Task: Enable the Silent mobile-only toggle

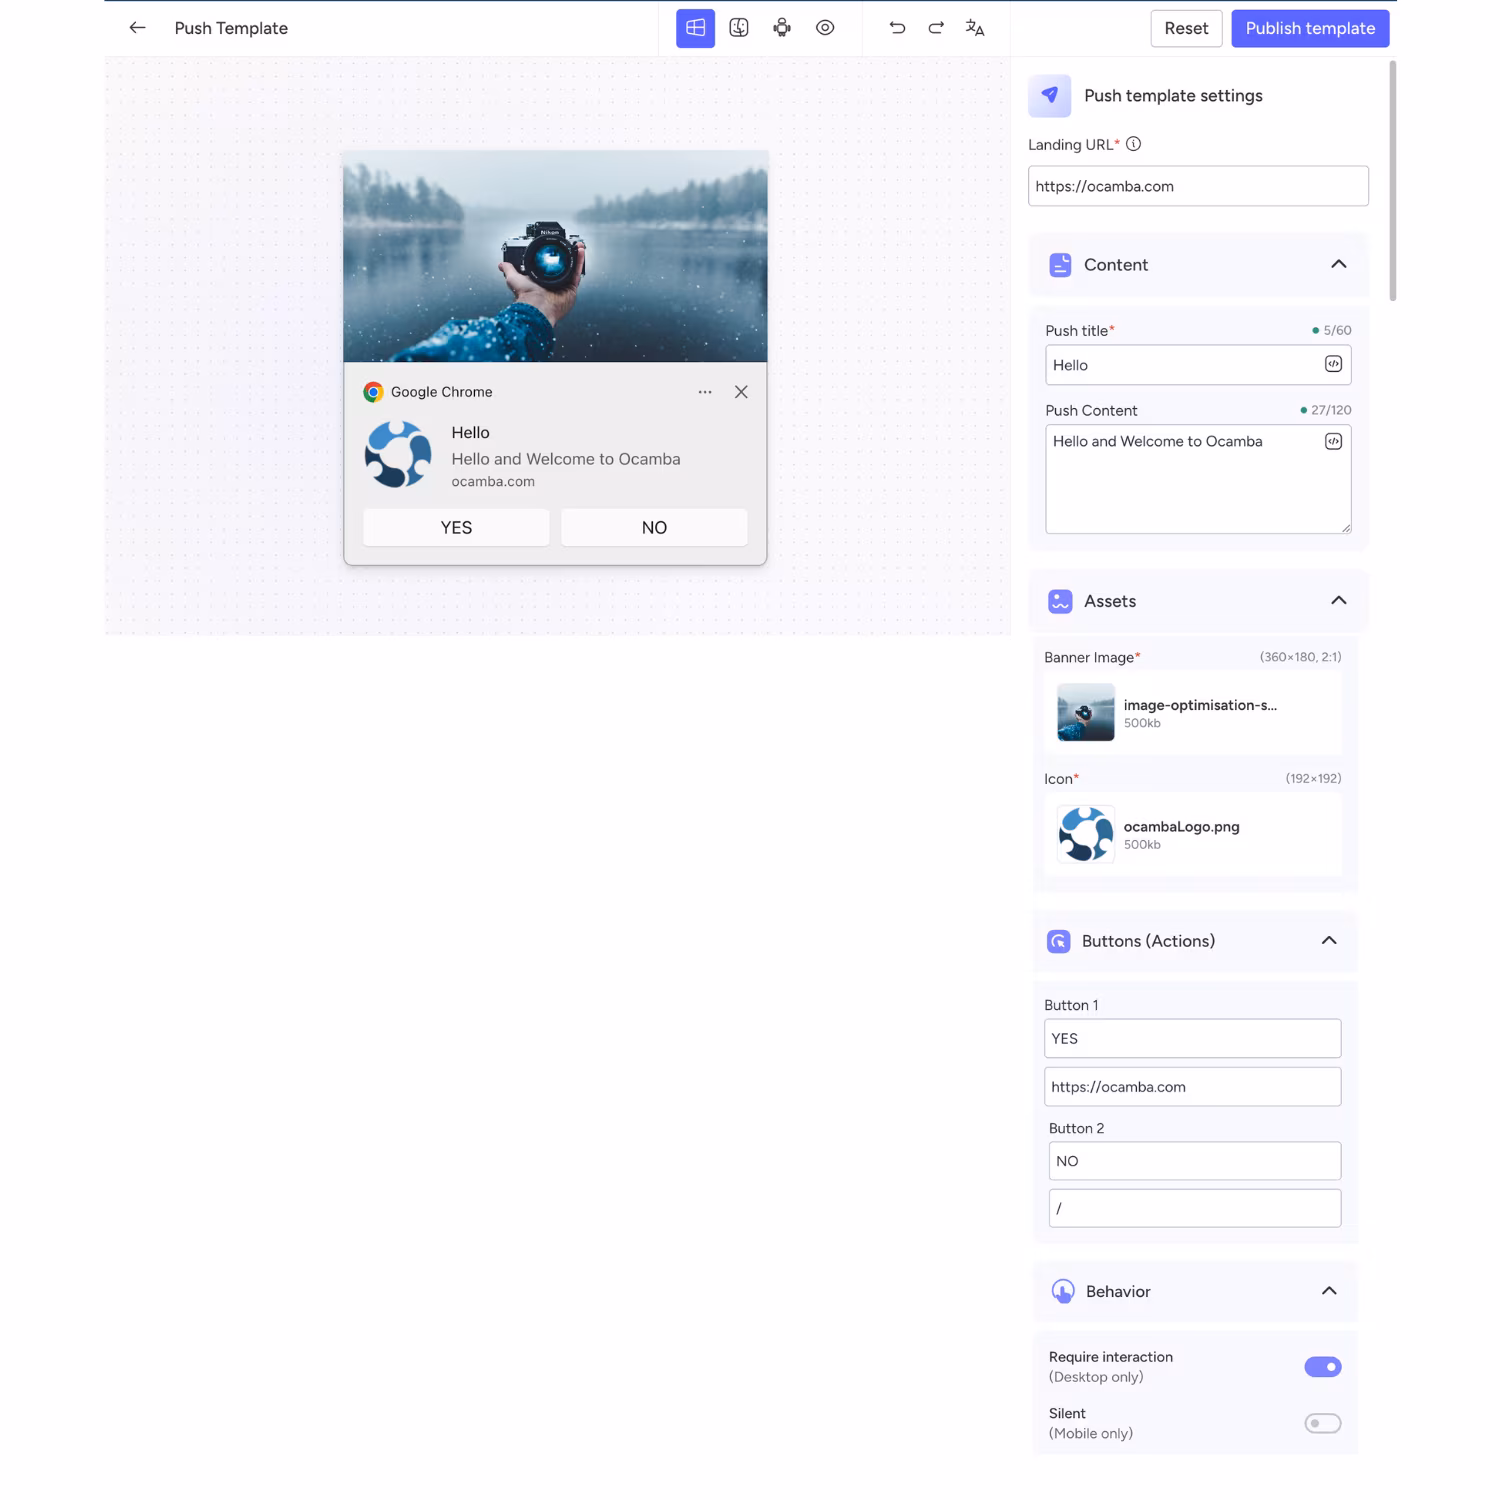Action: [1322, 1422]
